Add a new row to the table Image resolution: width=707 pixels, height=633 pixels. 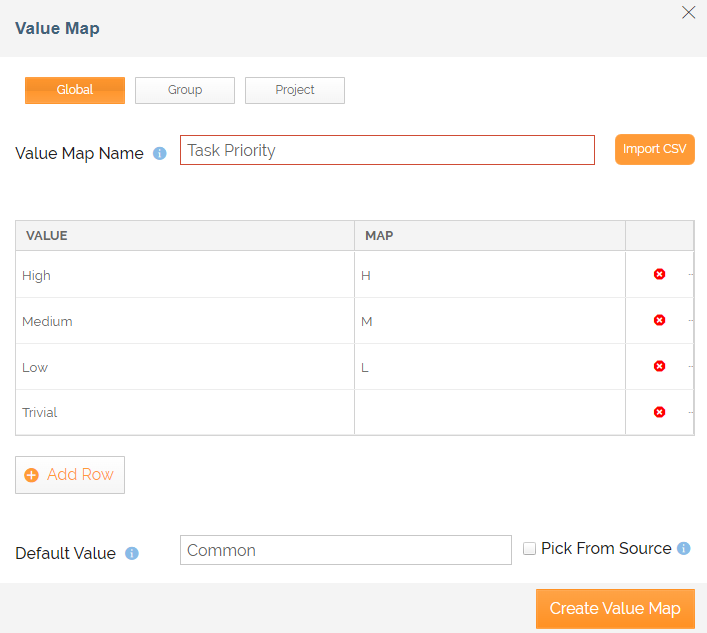[70, 474]
